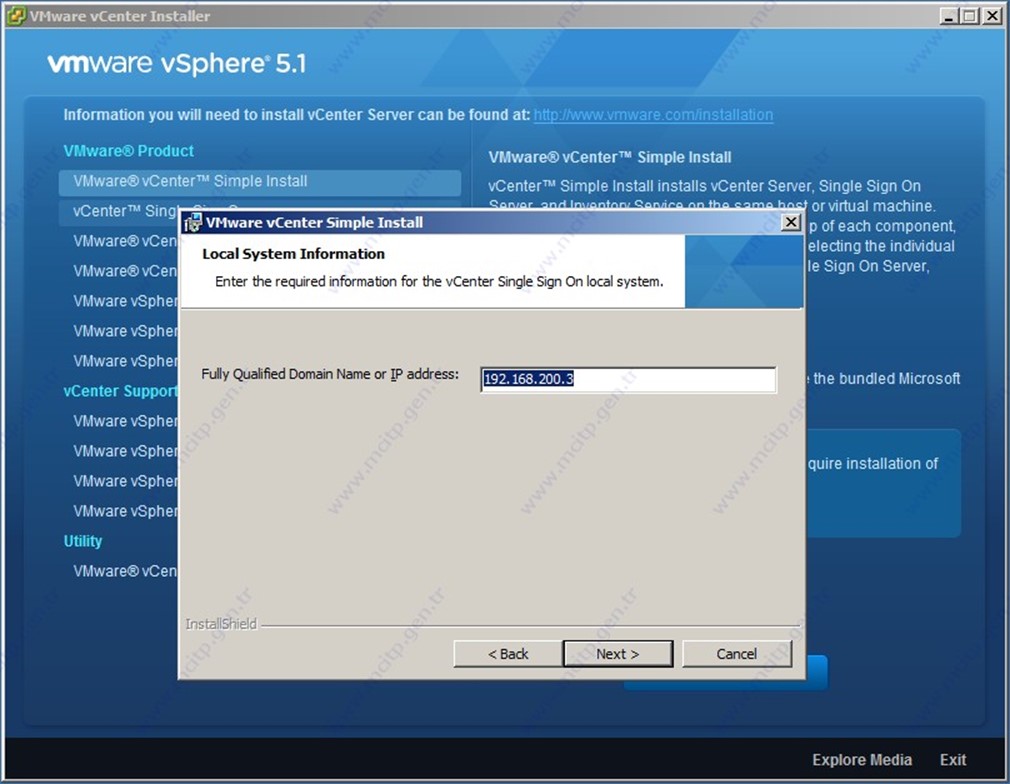The image size is (1010, 784).
Task: Click the "VMware® Product" section heading
Action: click(128, 151)
